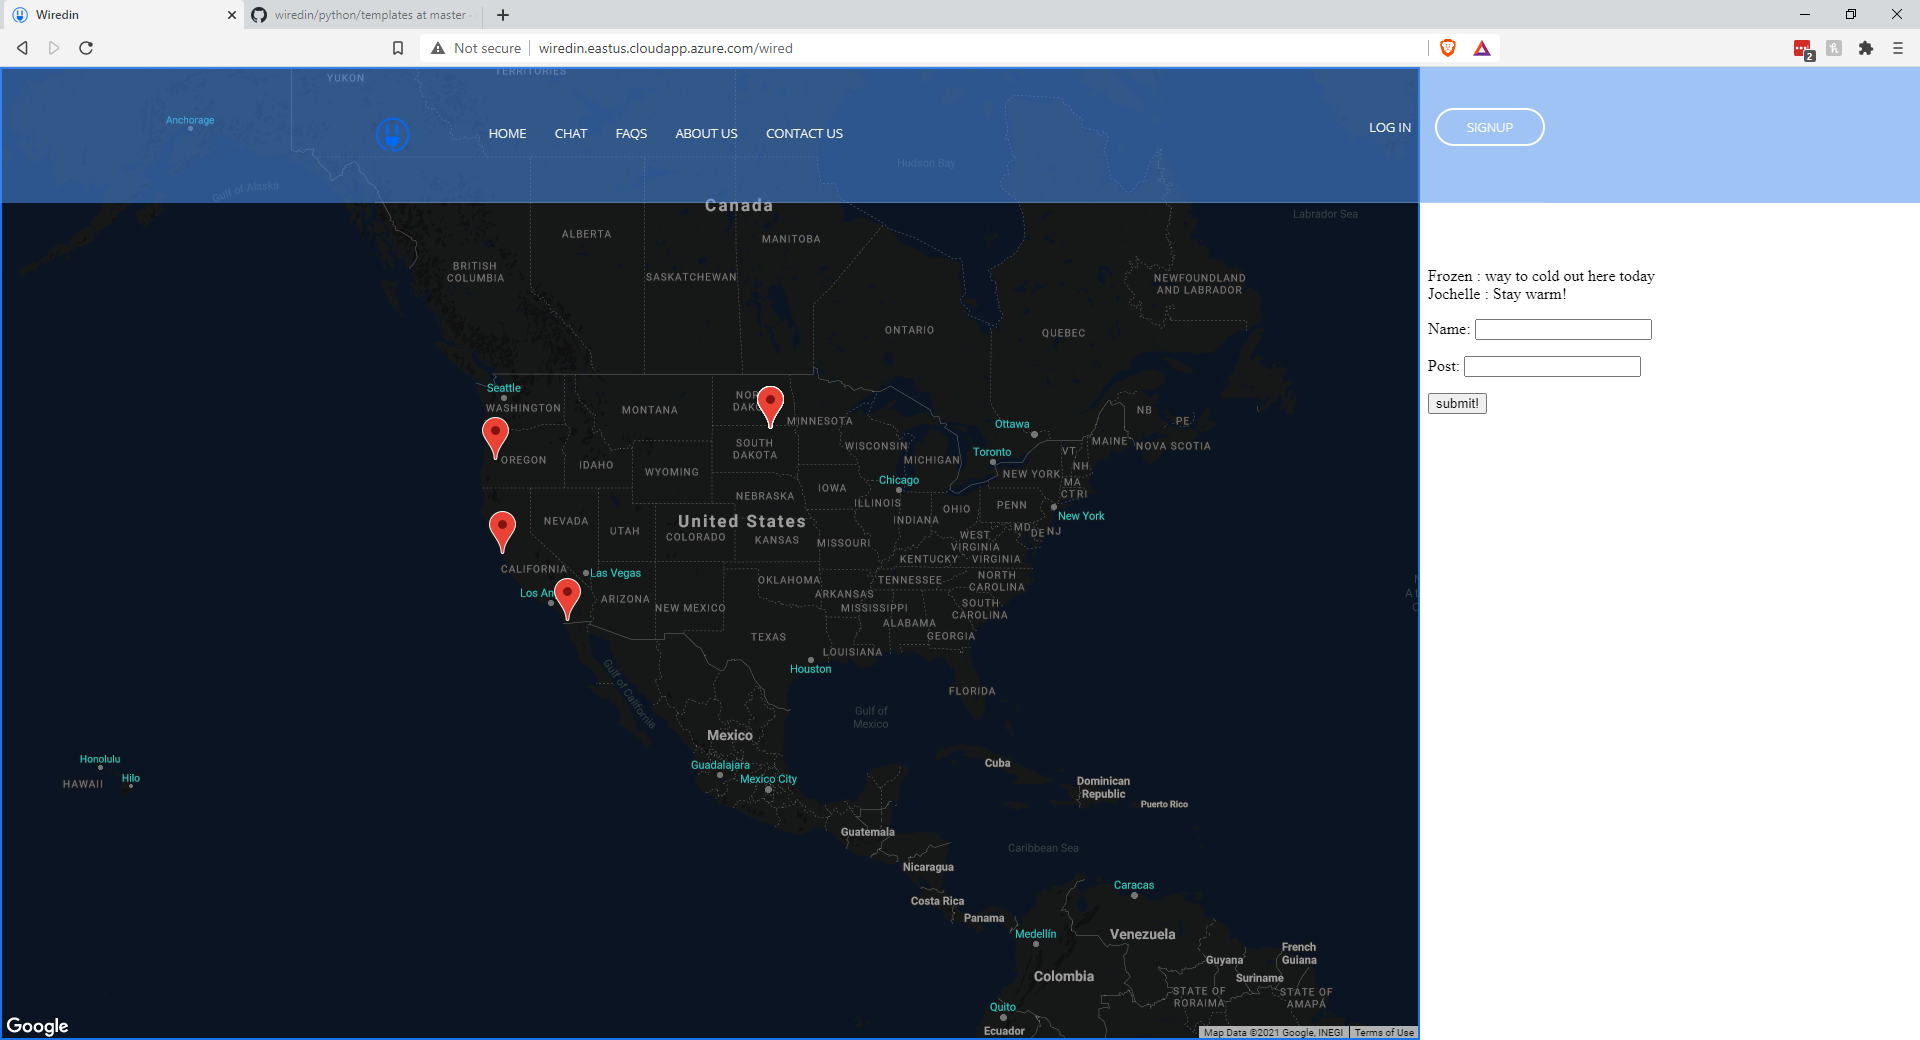Click the Toronto city label
The image size is (1920, 1040).
(x=992, y=452)
